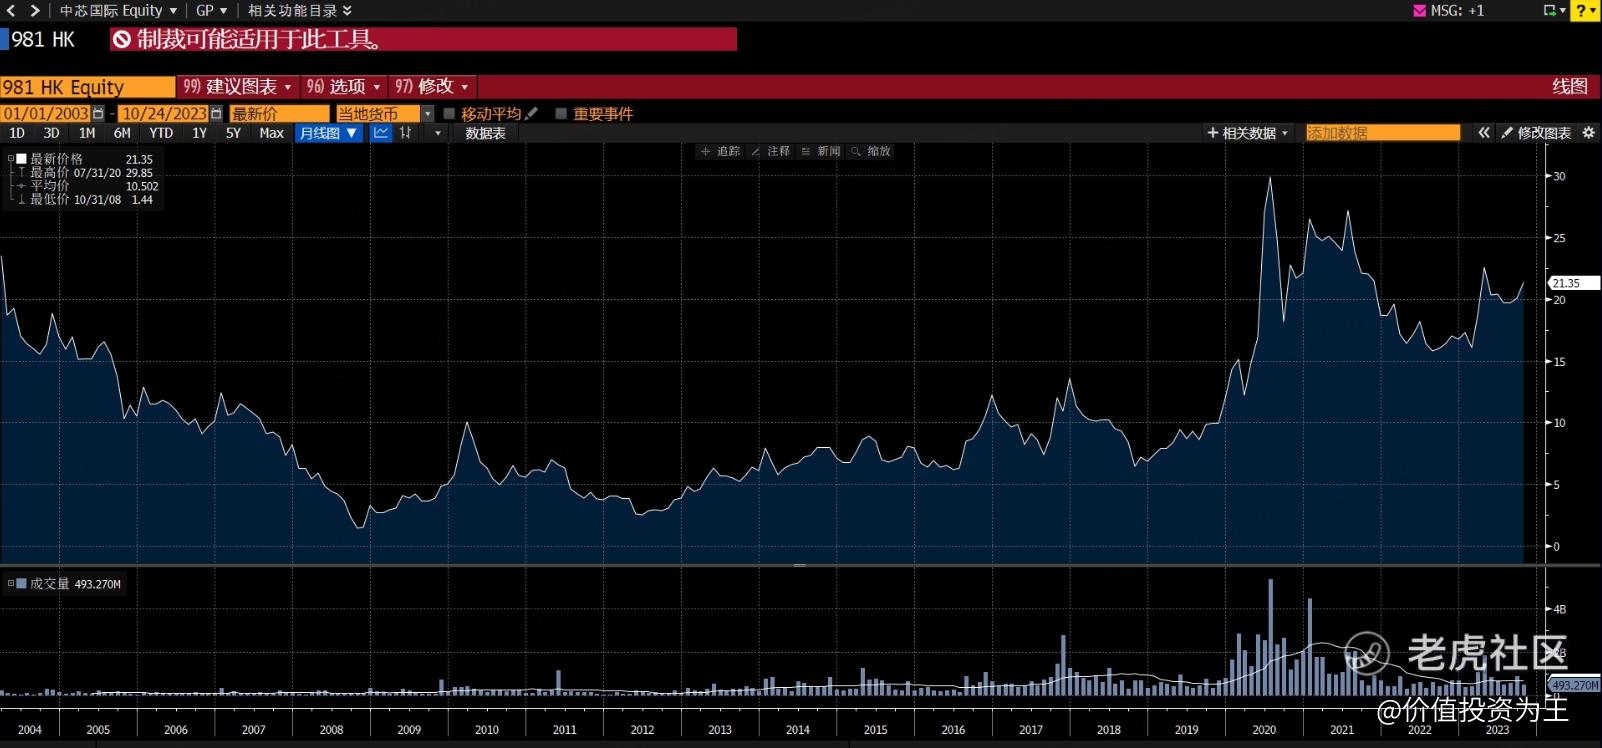Toggle the 移动平均 moving average checkbox
Screen dimensions: 1602x748
point(449,114)
